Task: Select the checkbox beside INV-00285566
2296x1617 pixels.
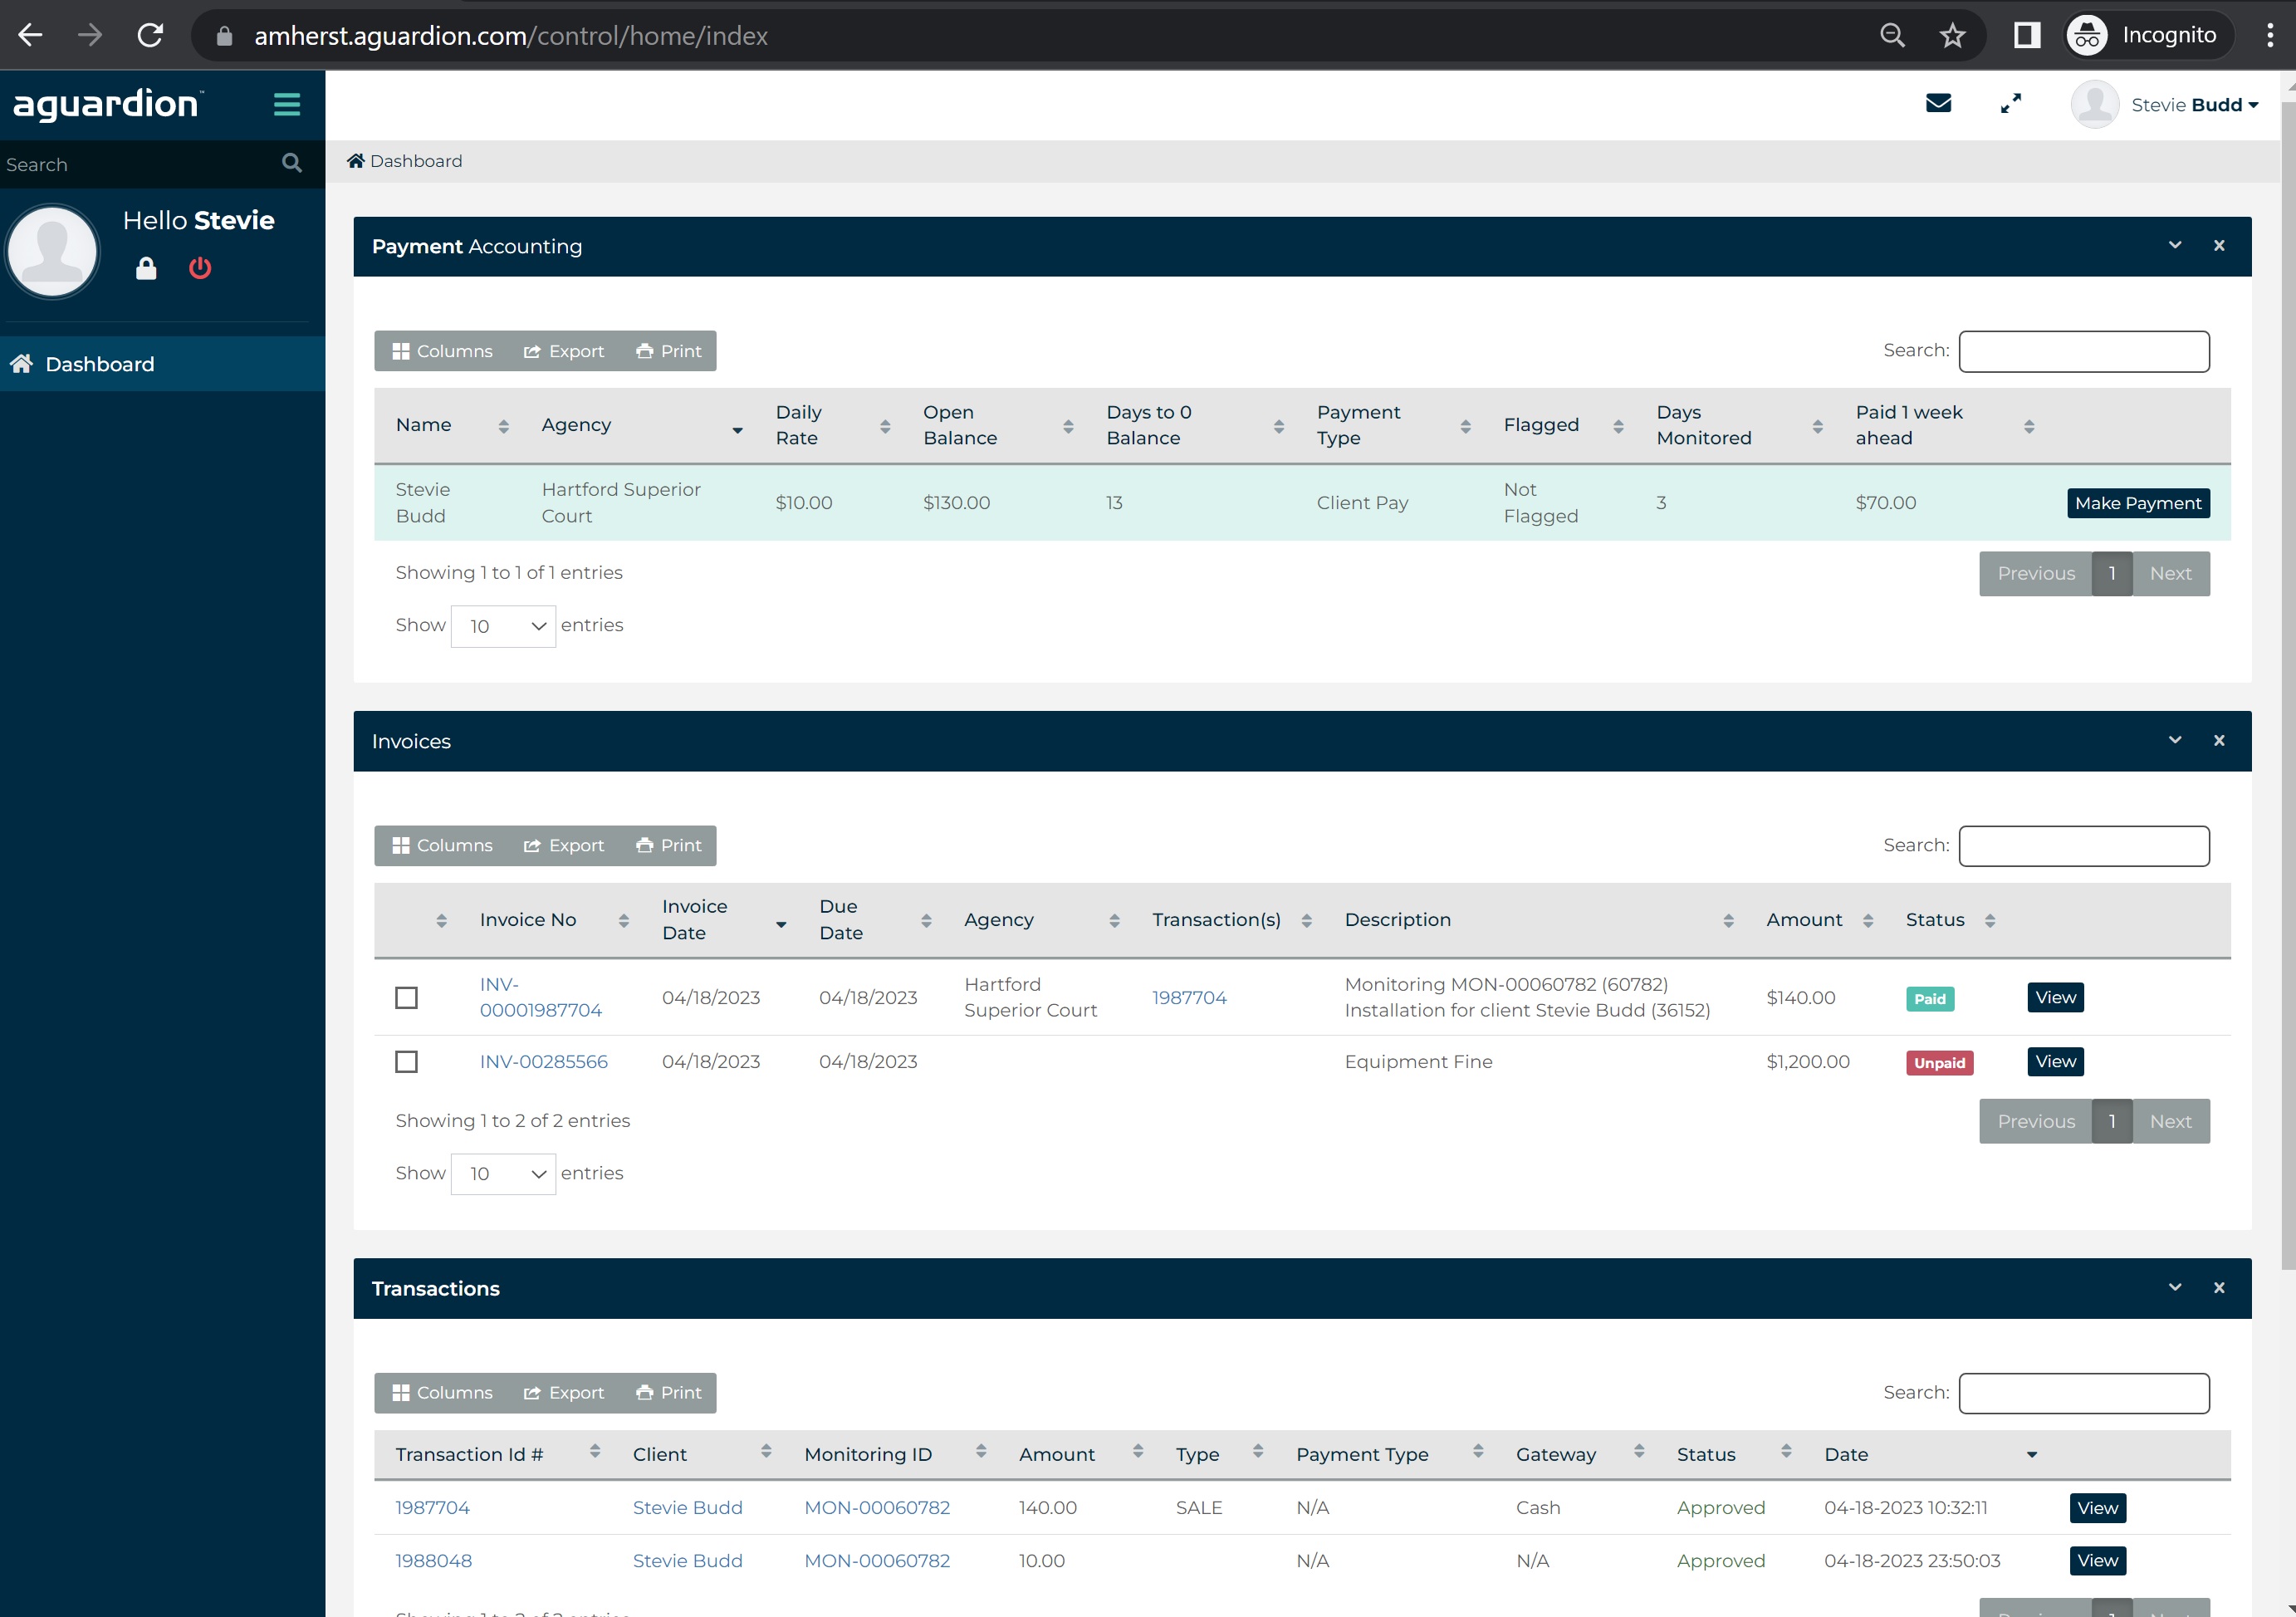Action: 406,1062
